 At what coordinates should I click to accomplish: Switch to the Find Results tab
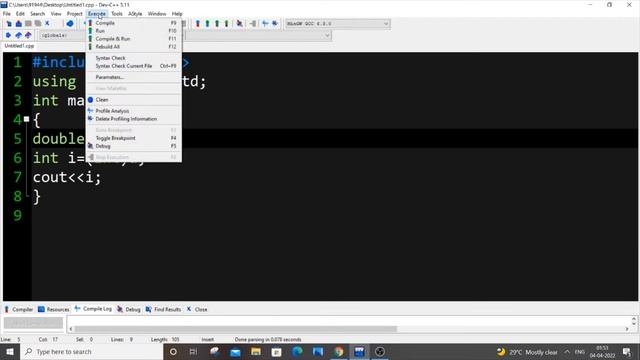(163, 309)
